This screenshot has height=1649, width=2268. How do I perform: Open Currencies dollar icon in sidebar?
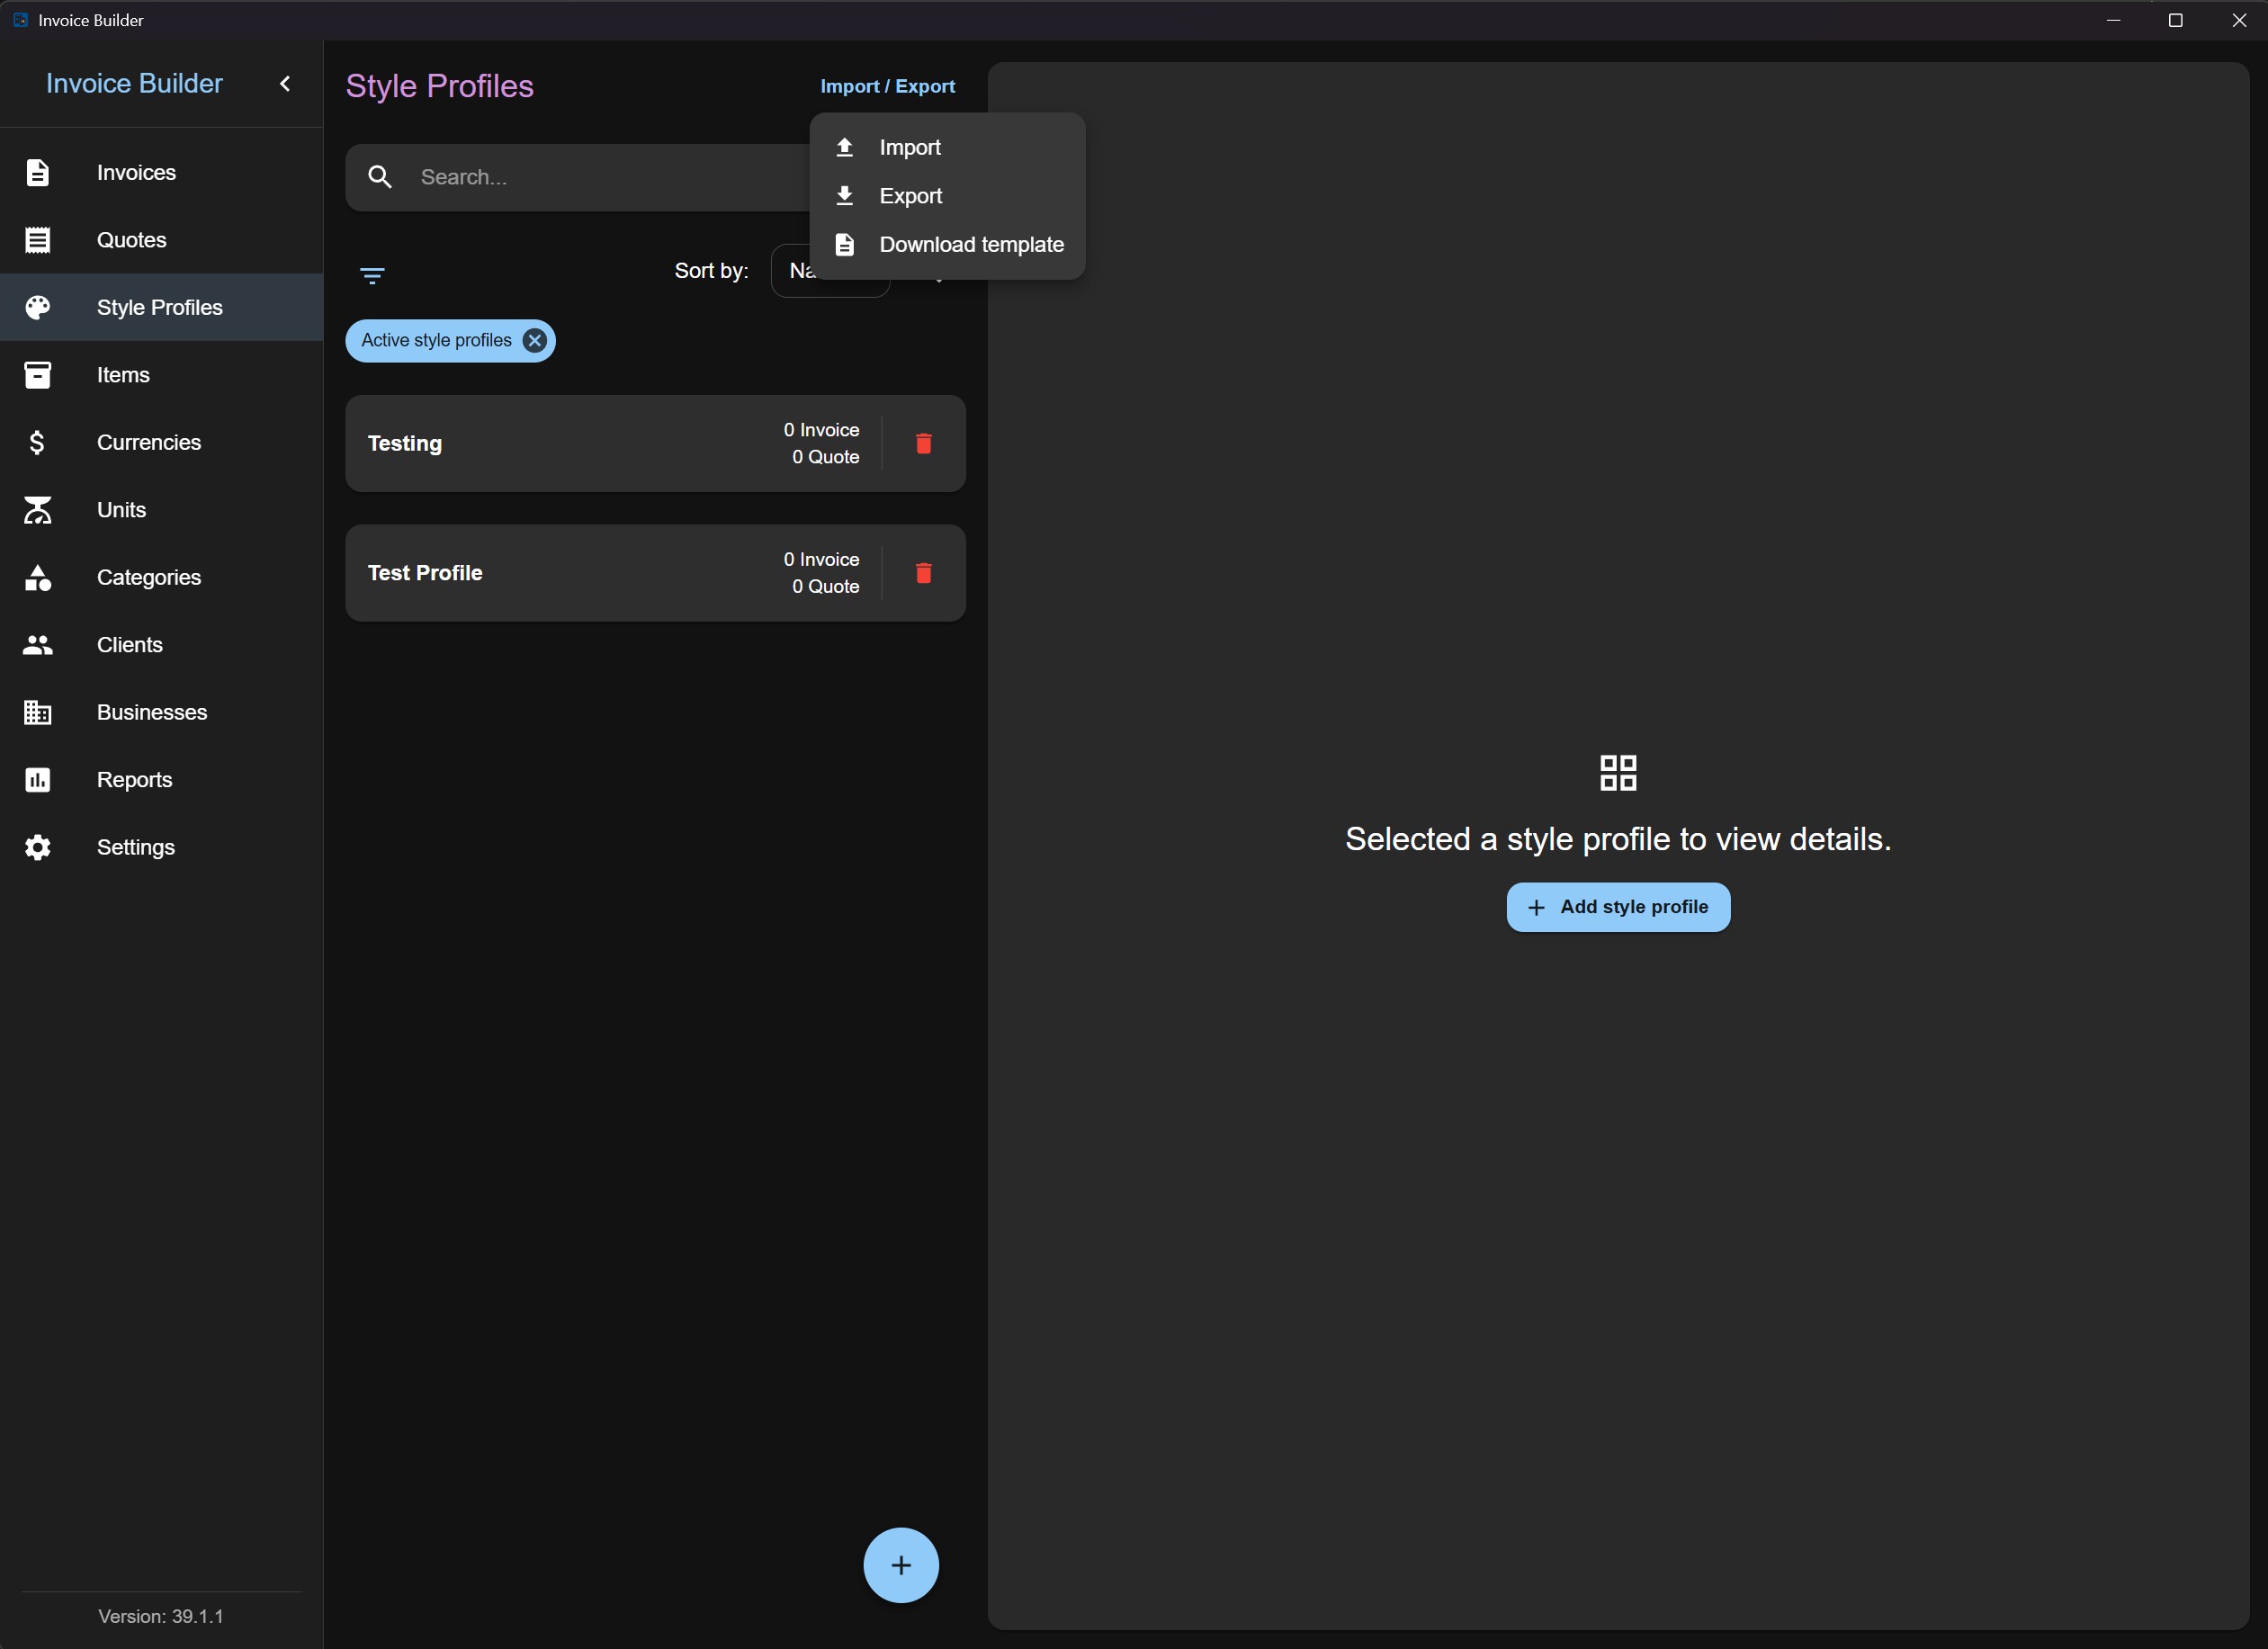click(x=38, y=442)
